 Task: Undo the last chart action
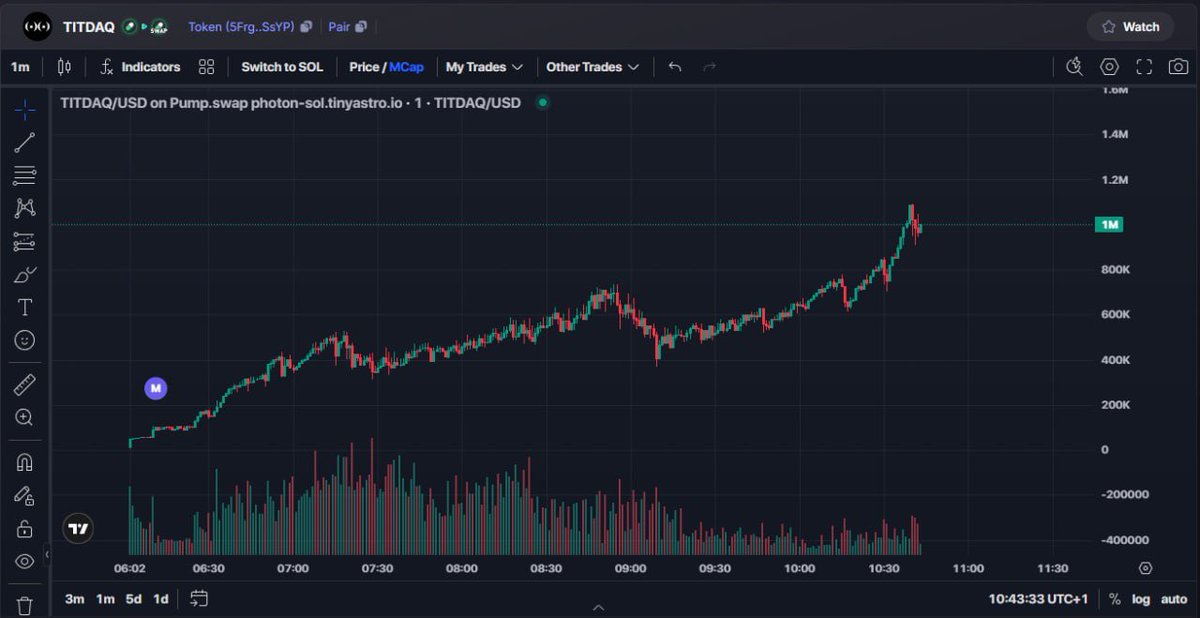pyautogui.click(x=675, y=67)
